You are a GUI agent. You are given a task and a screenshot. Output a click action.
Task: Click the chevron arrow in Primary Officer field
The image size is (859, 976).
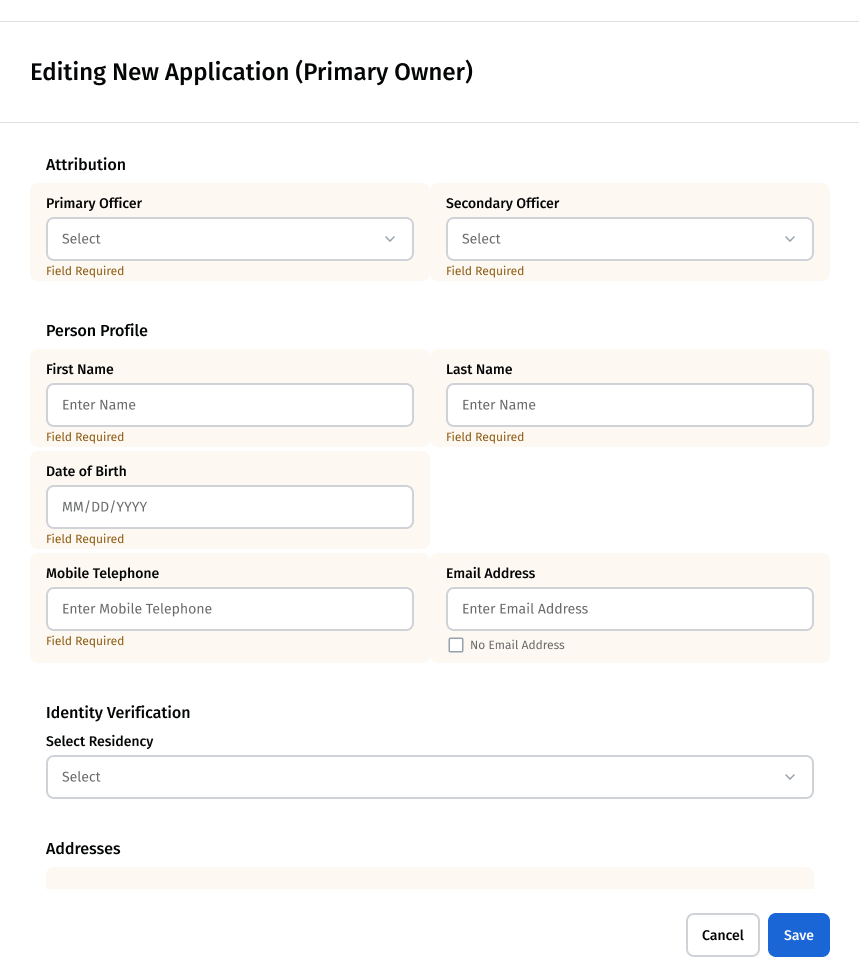pyautogui.click(x=390, y=239)
